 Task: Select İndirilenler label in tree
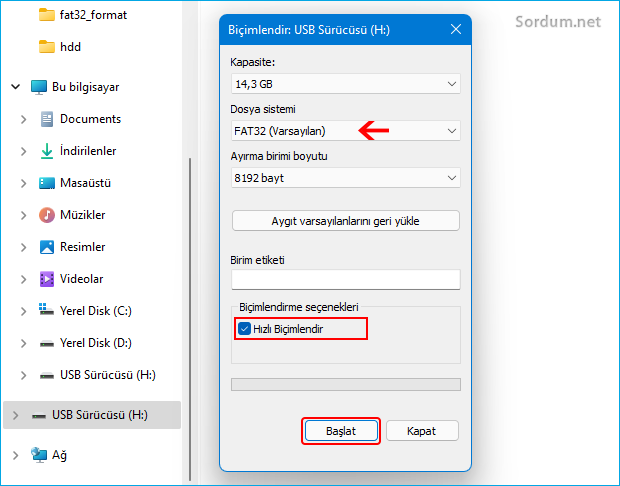point(88,151)
